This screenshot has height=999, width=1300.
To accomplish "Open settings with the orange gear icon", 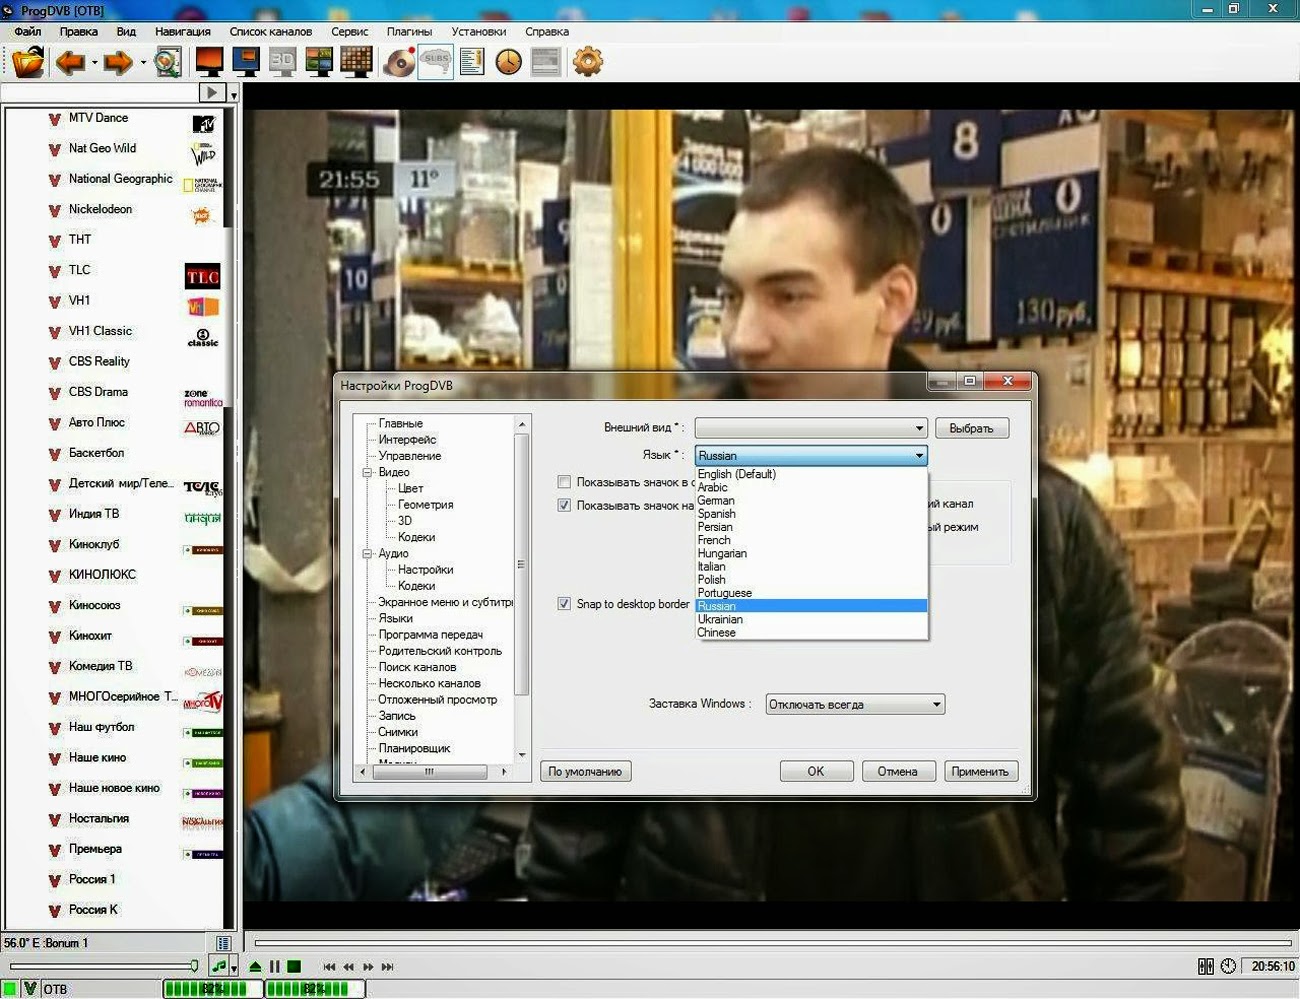I will coord(588,62).
